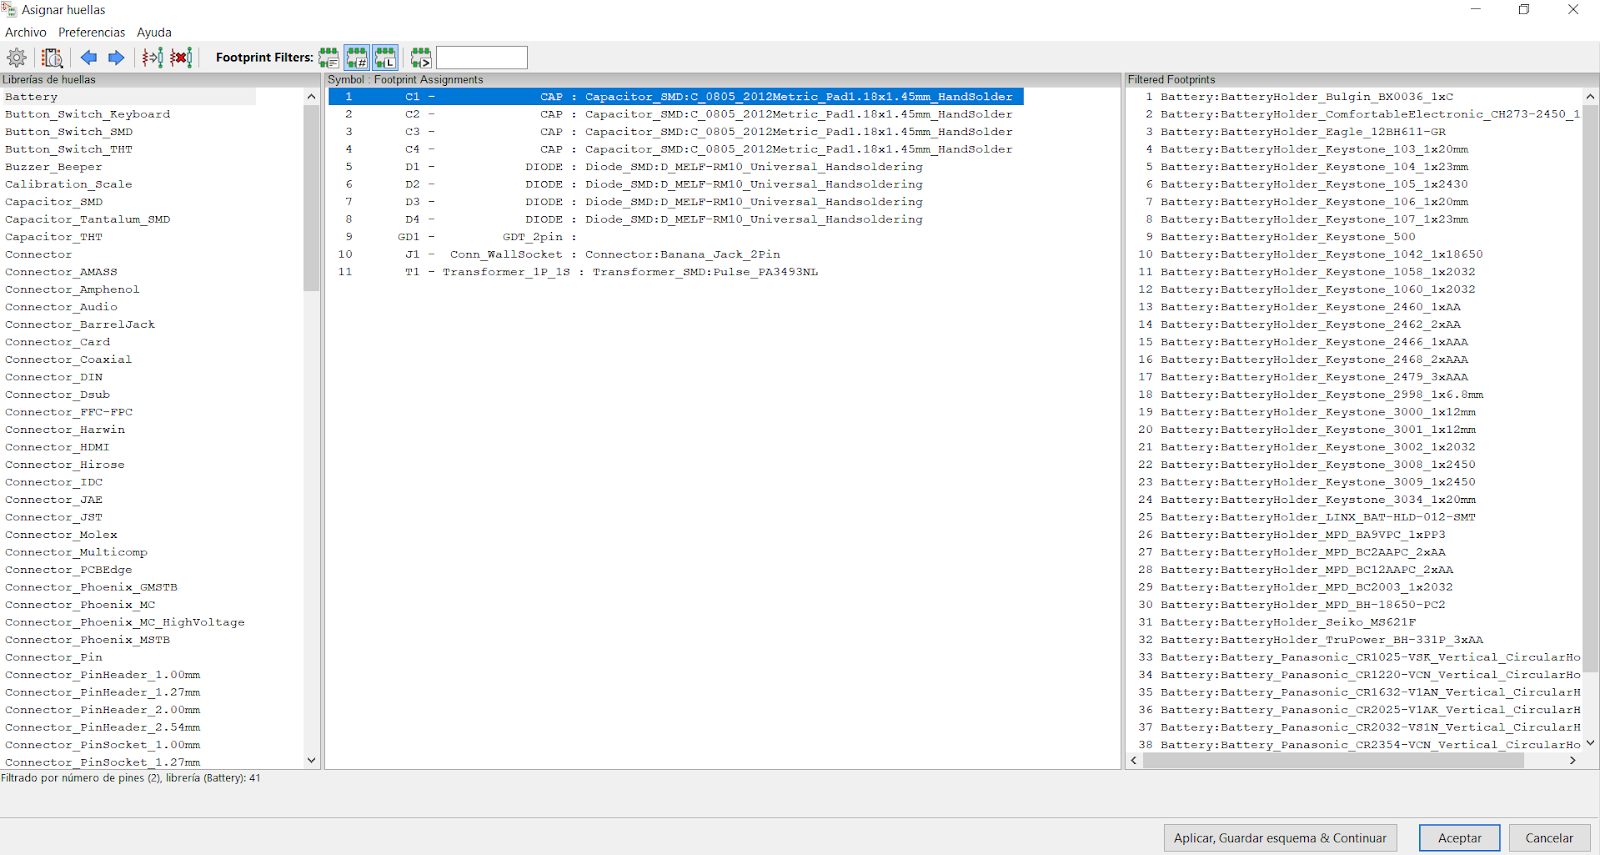Click the footprint name pattern filter icon

pos(420,58)
